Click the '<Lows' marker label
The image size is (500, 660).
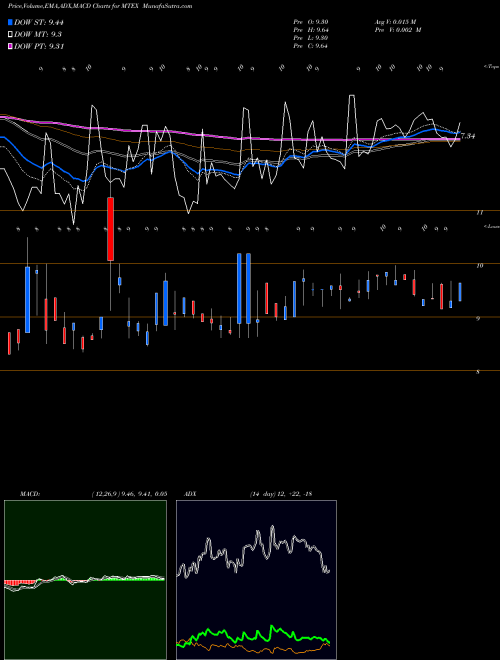[491, 226]
